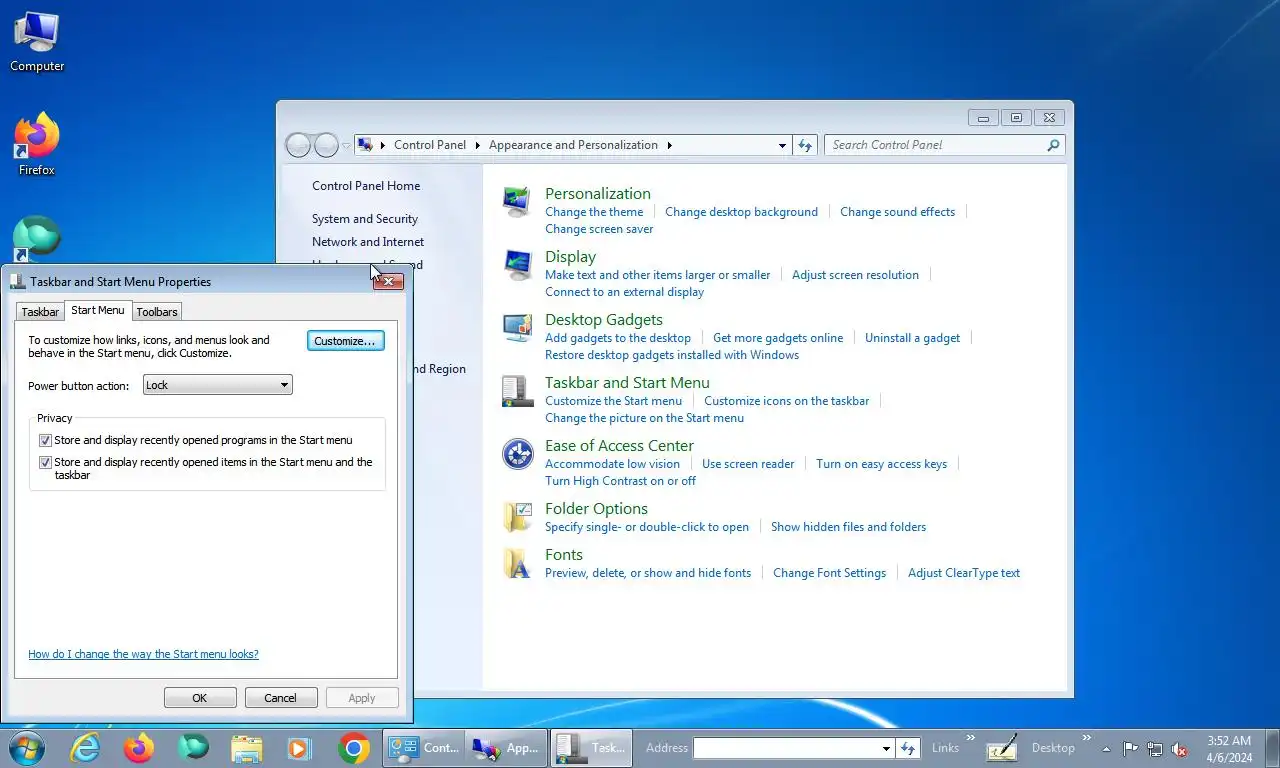Switch to the Toolbars tab

click(x=157, y=312)
